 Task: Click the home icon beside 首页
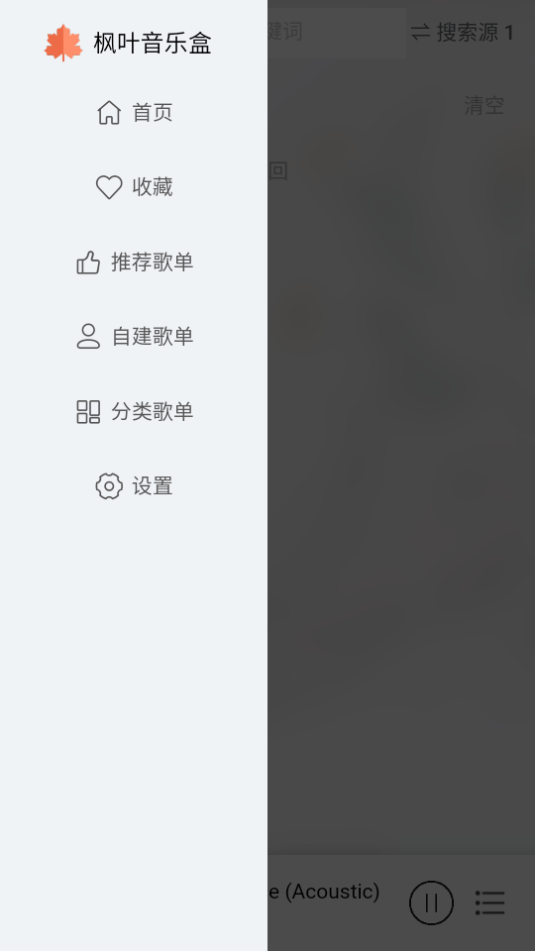coord(109,112)
